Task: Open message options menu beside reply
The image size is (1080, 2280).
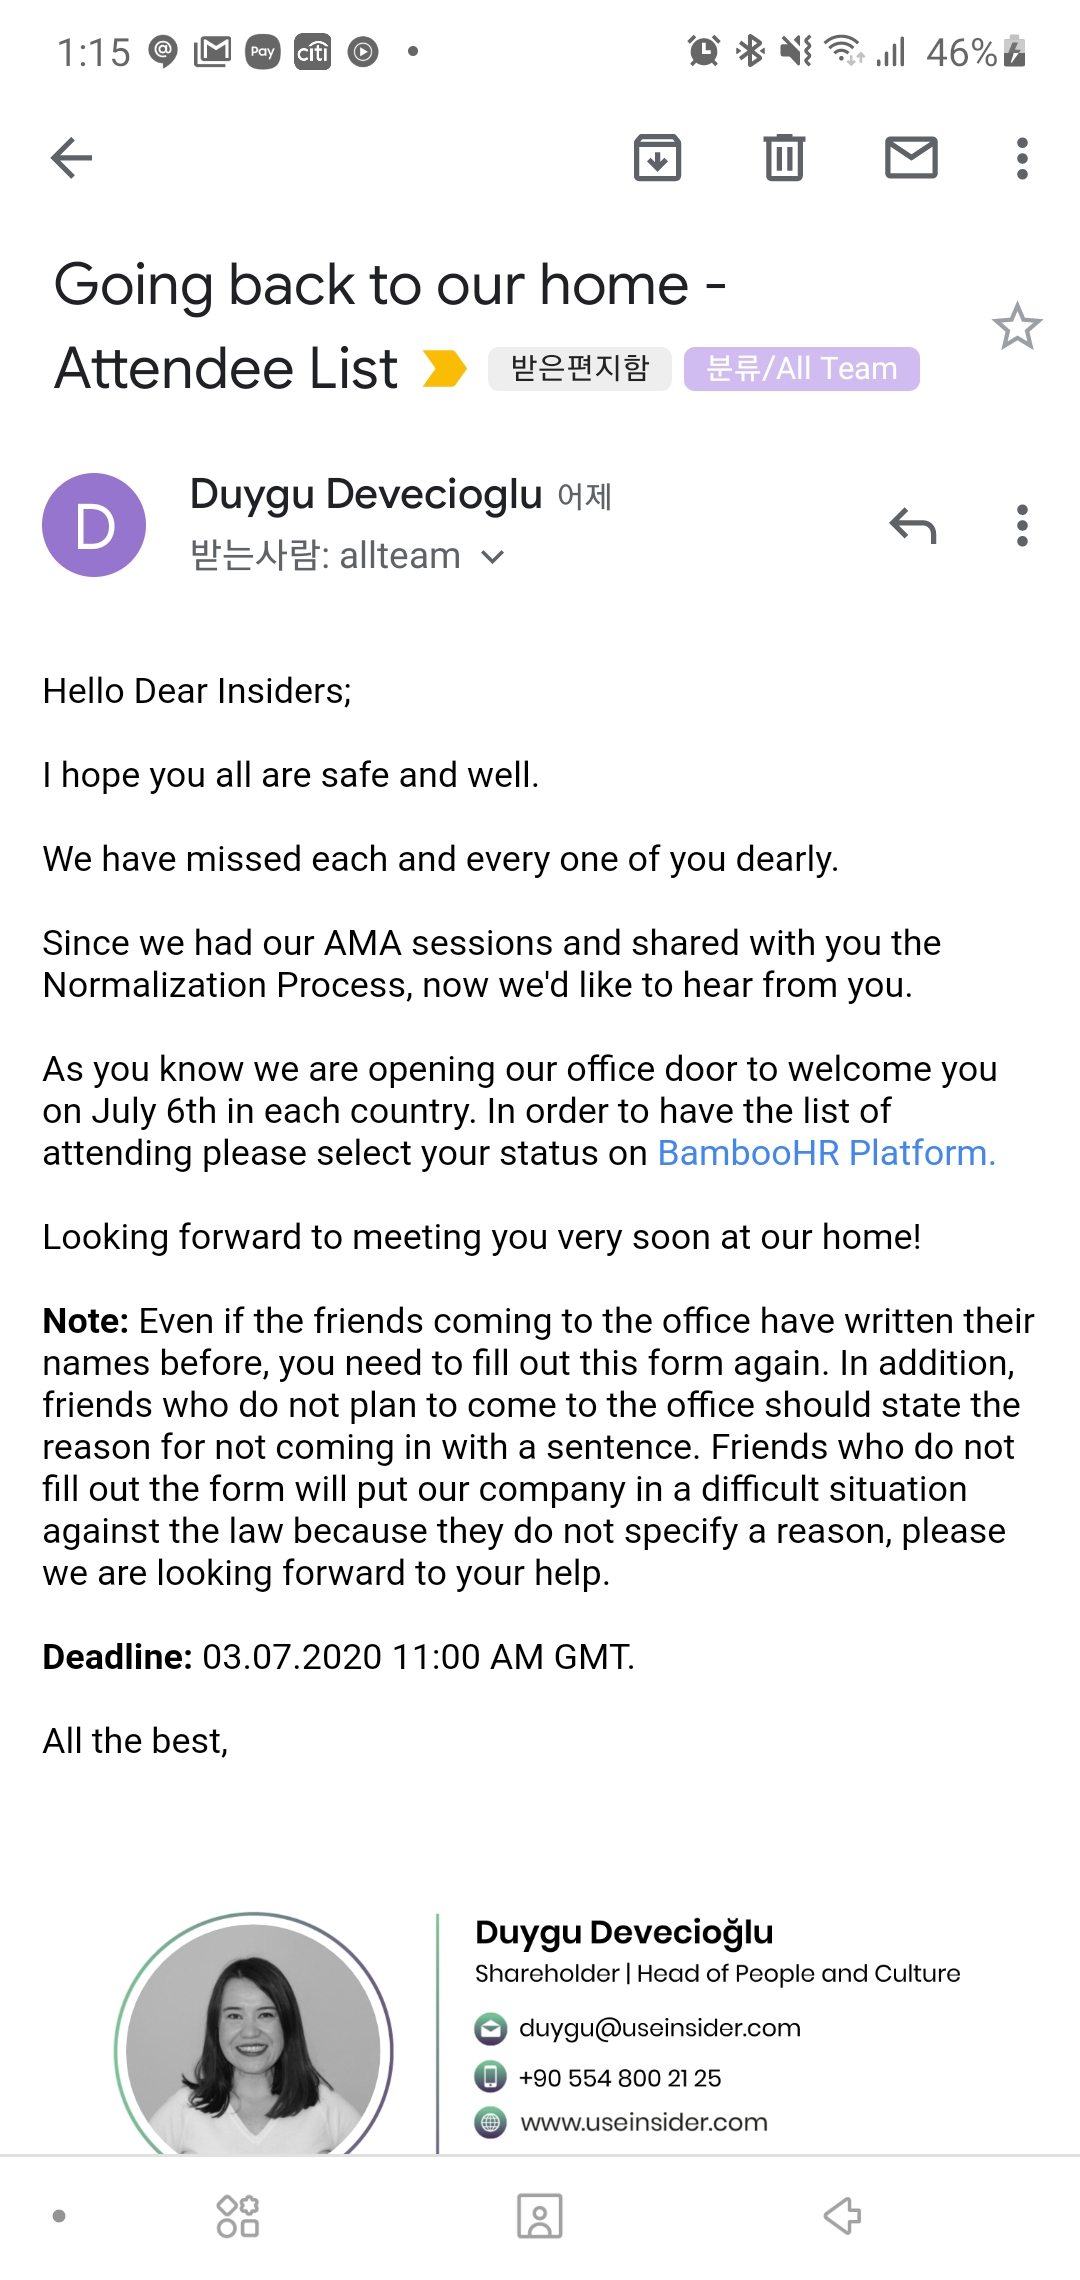Action: [1021, 525]
